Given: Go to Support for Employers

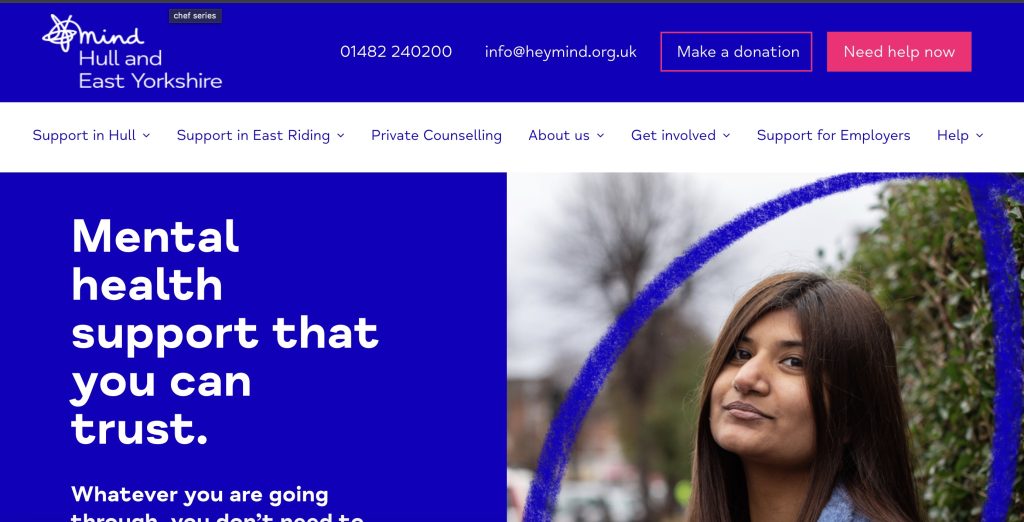Looking at the screenshot, I should point(833,135).
